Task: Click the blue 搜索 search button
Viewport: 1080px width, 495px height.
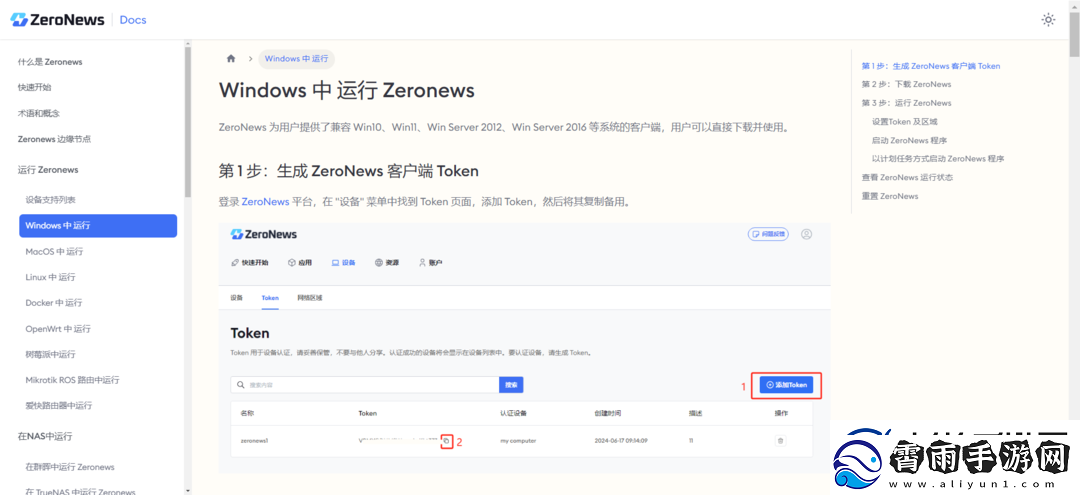Action: point(511,385)
